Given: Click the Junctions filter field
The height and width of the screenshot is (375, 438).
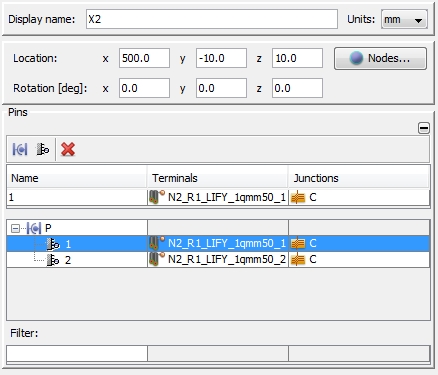Looking at the screenshot, I should tap(359, 353).
